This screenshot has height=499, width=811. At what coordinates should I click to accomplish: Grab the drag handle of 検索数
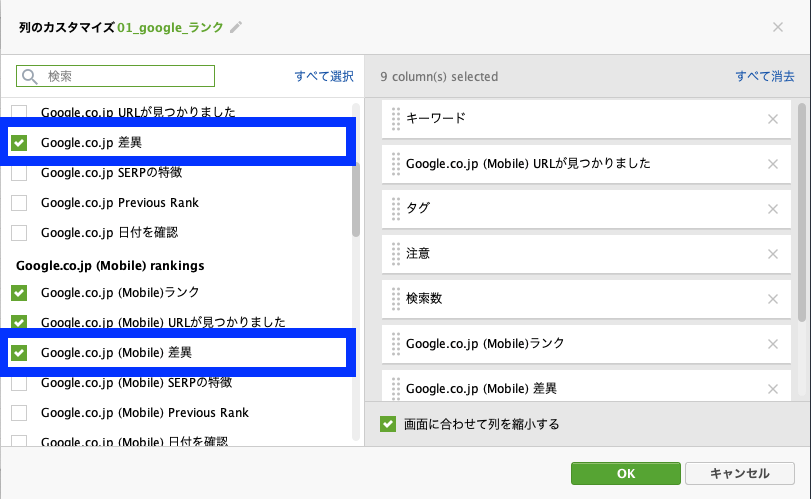396,299
